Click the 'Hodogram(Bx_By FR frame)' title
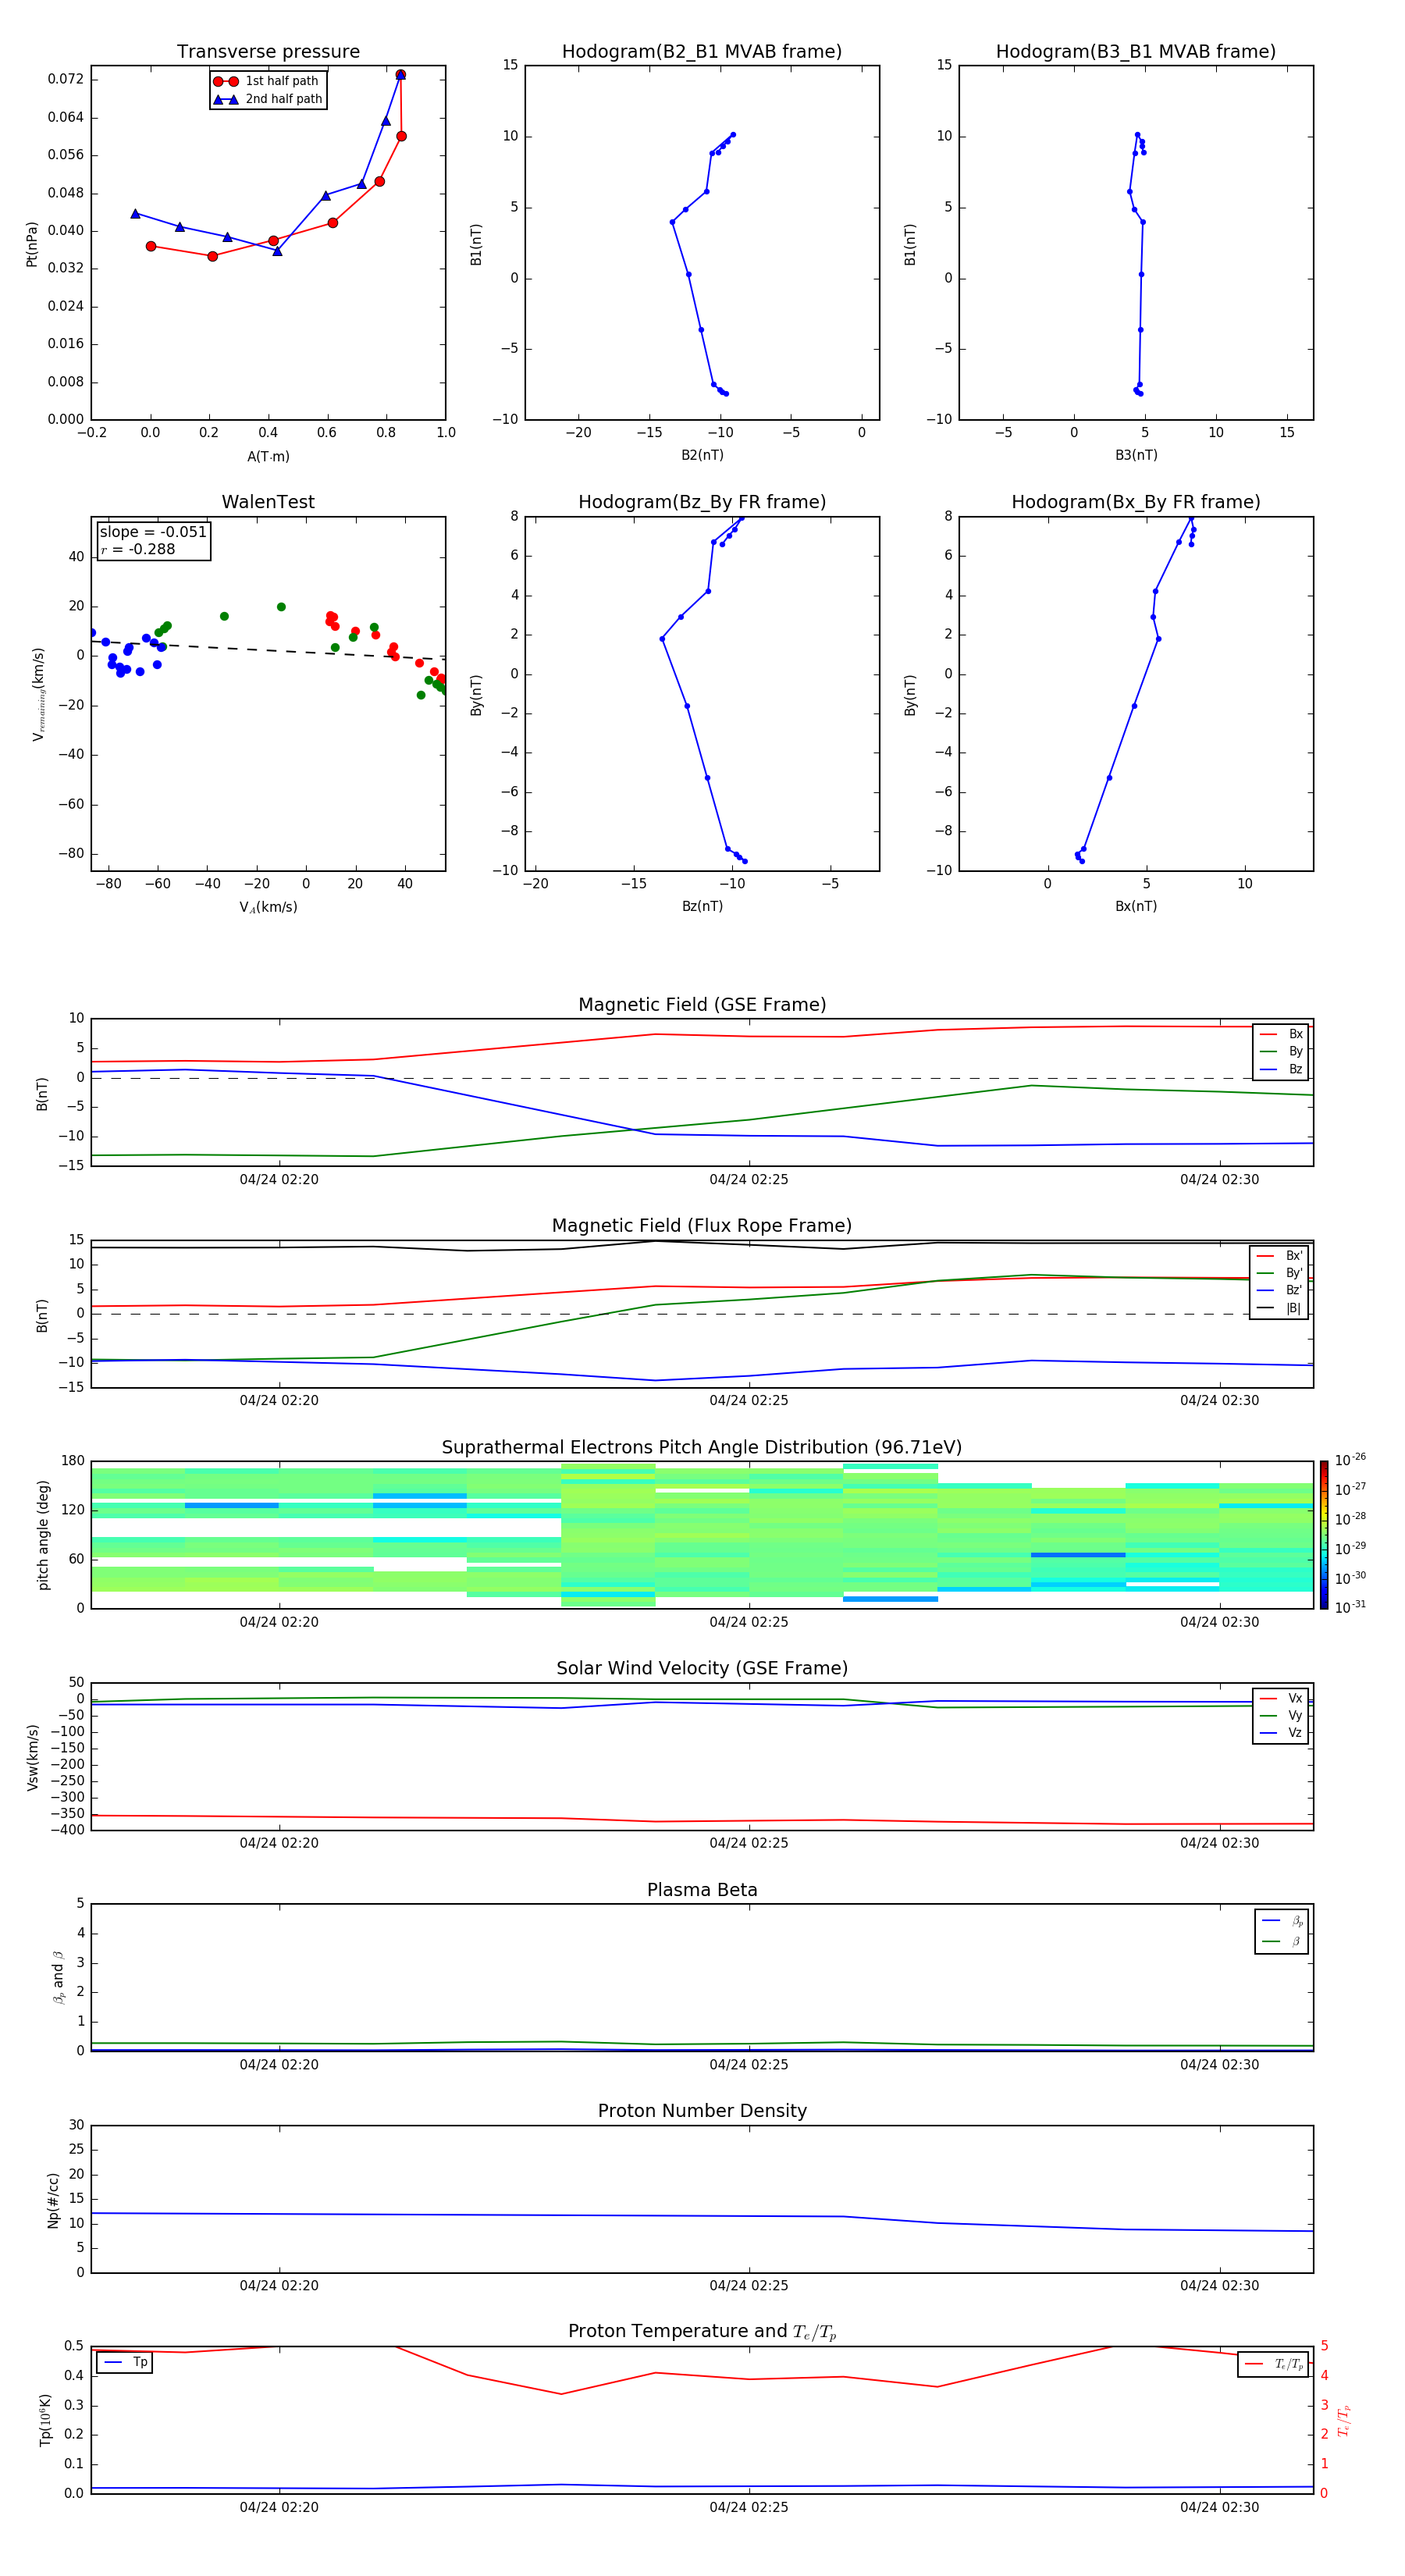Screen dimensions: 1405x2576 click(x=1136, y=502)
